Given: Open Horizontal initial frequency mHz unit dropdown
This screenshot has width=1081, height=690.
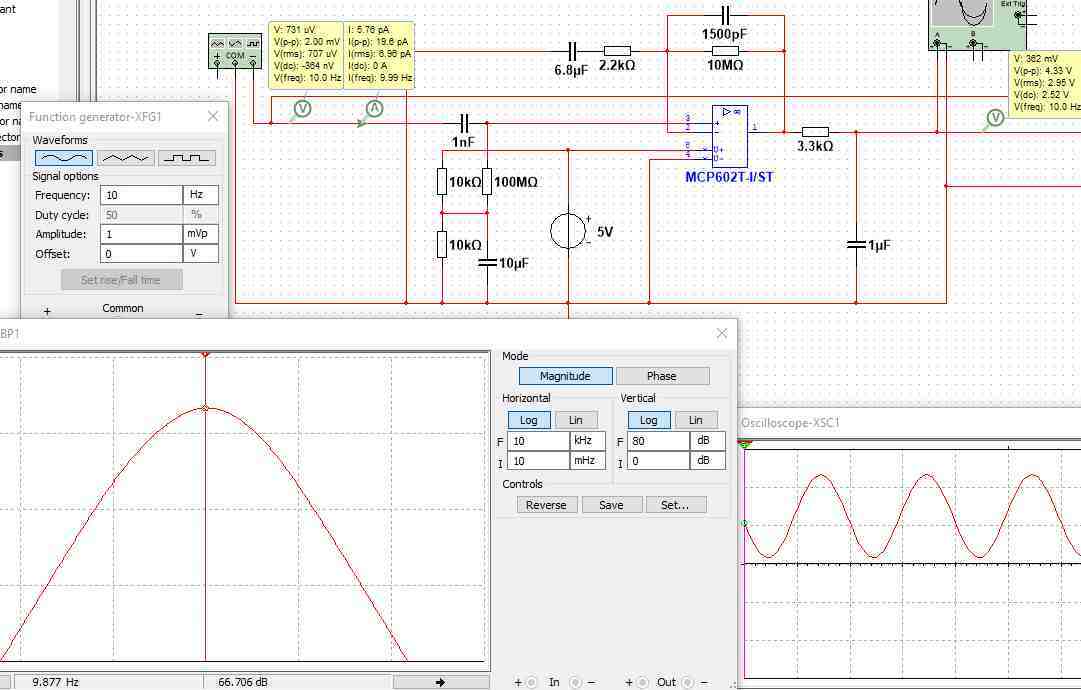Looking at the screenshot, I should tap(588, 460).
